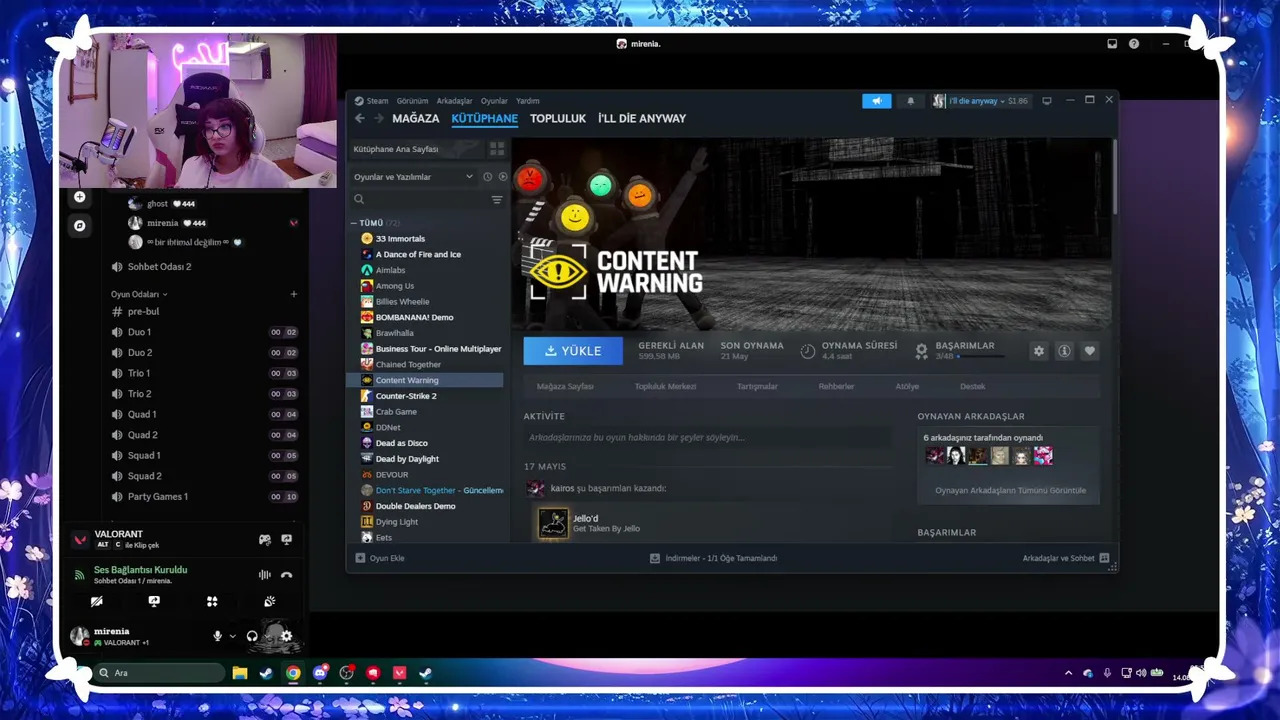
Task: Show hidden system tray icons chevron
Action: click(1068, 673)
